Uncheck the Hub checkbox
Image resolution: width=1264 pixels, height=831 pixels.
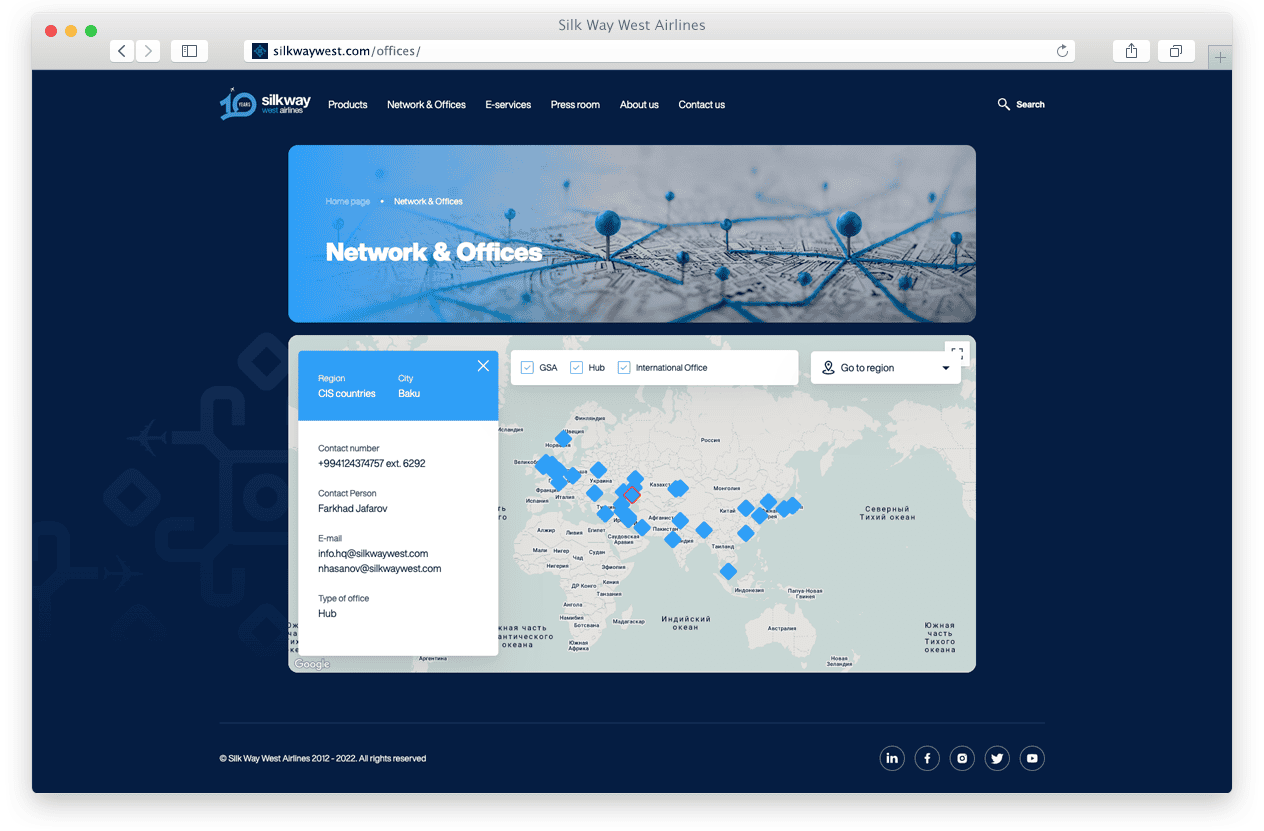tap(576, 368)
